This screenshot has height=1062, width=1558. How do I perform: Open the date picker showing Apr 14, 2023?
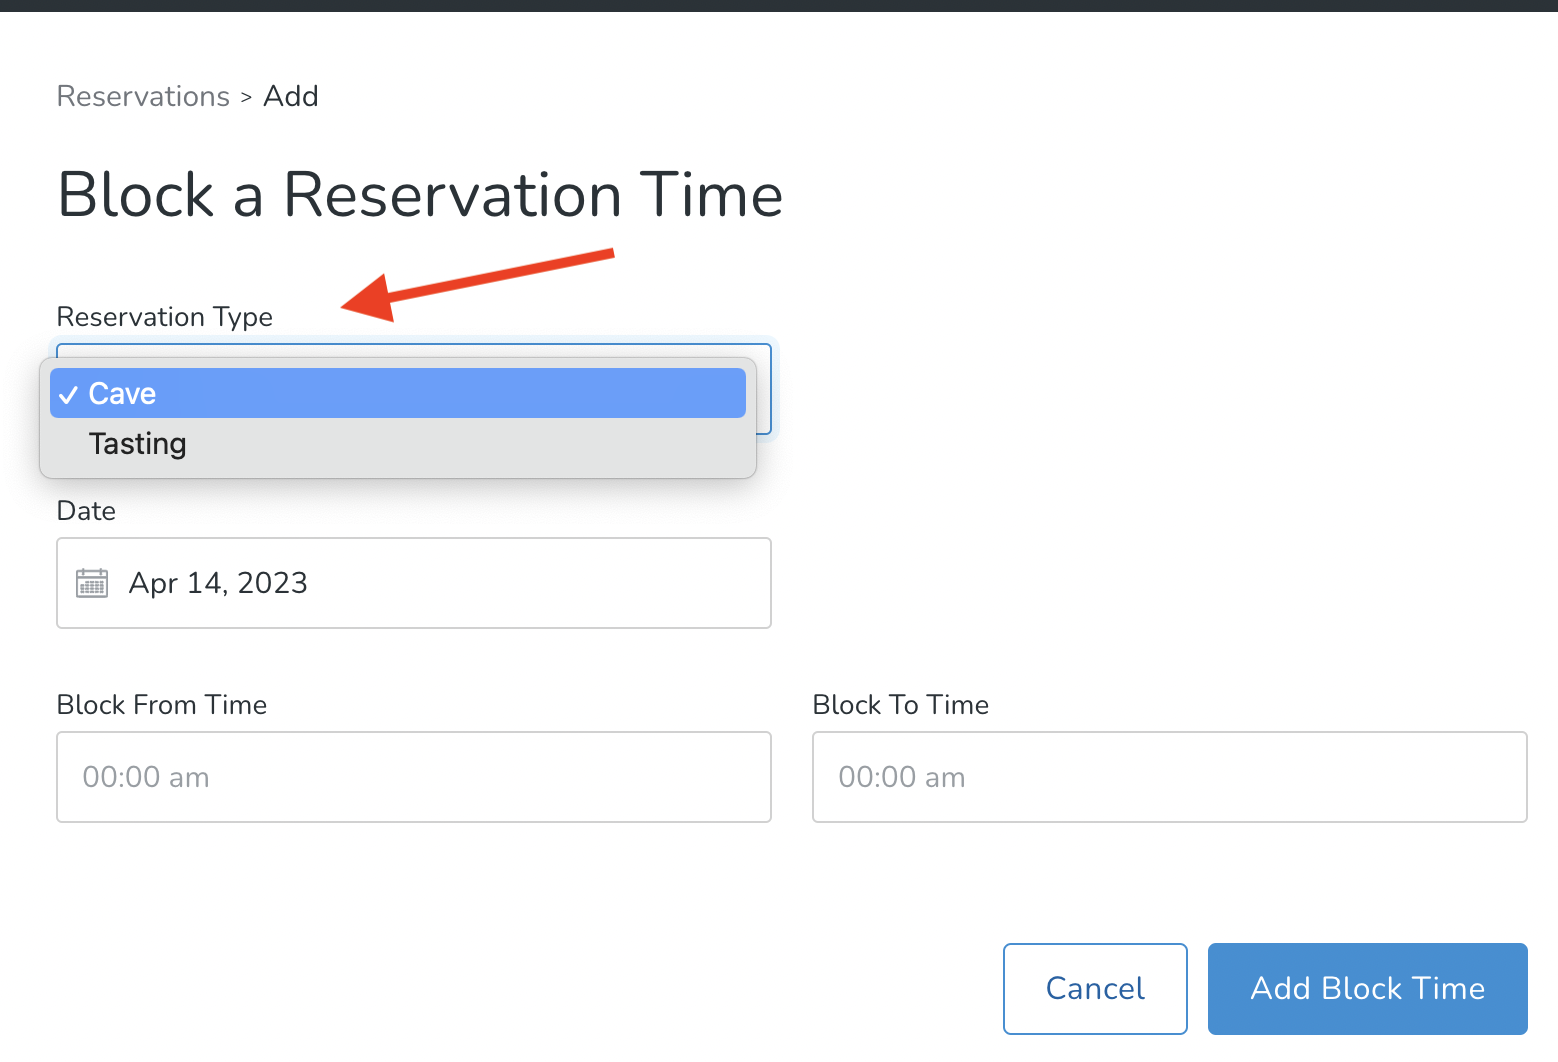tap(414, 583)
